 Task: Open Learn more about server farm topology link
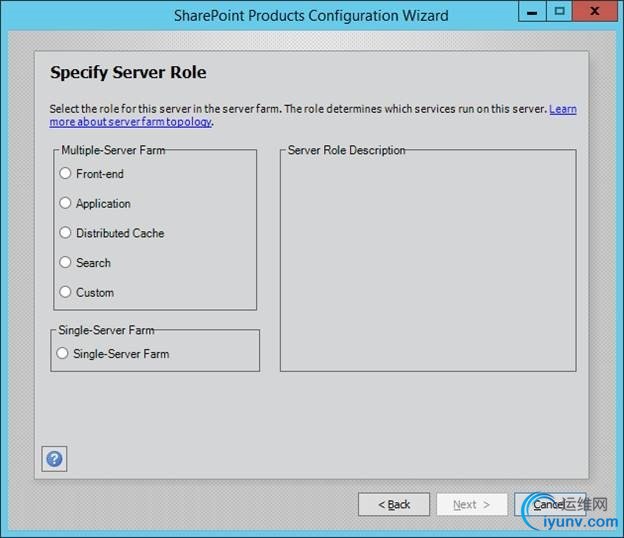click(x=131, y=122)
